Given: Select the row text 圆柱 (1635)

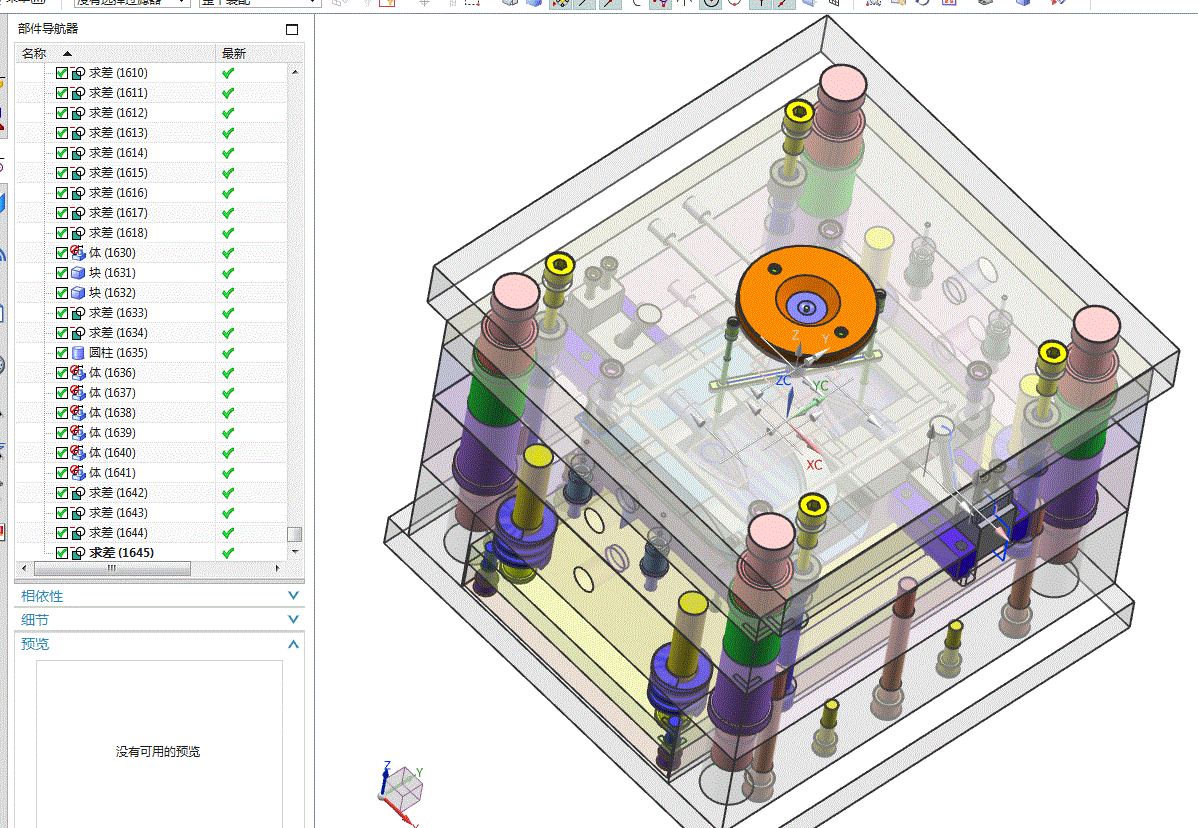Looking at the screenshot, I should (x=118, y=353).
